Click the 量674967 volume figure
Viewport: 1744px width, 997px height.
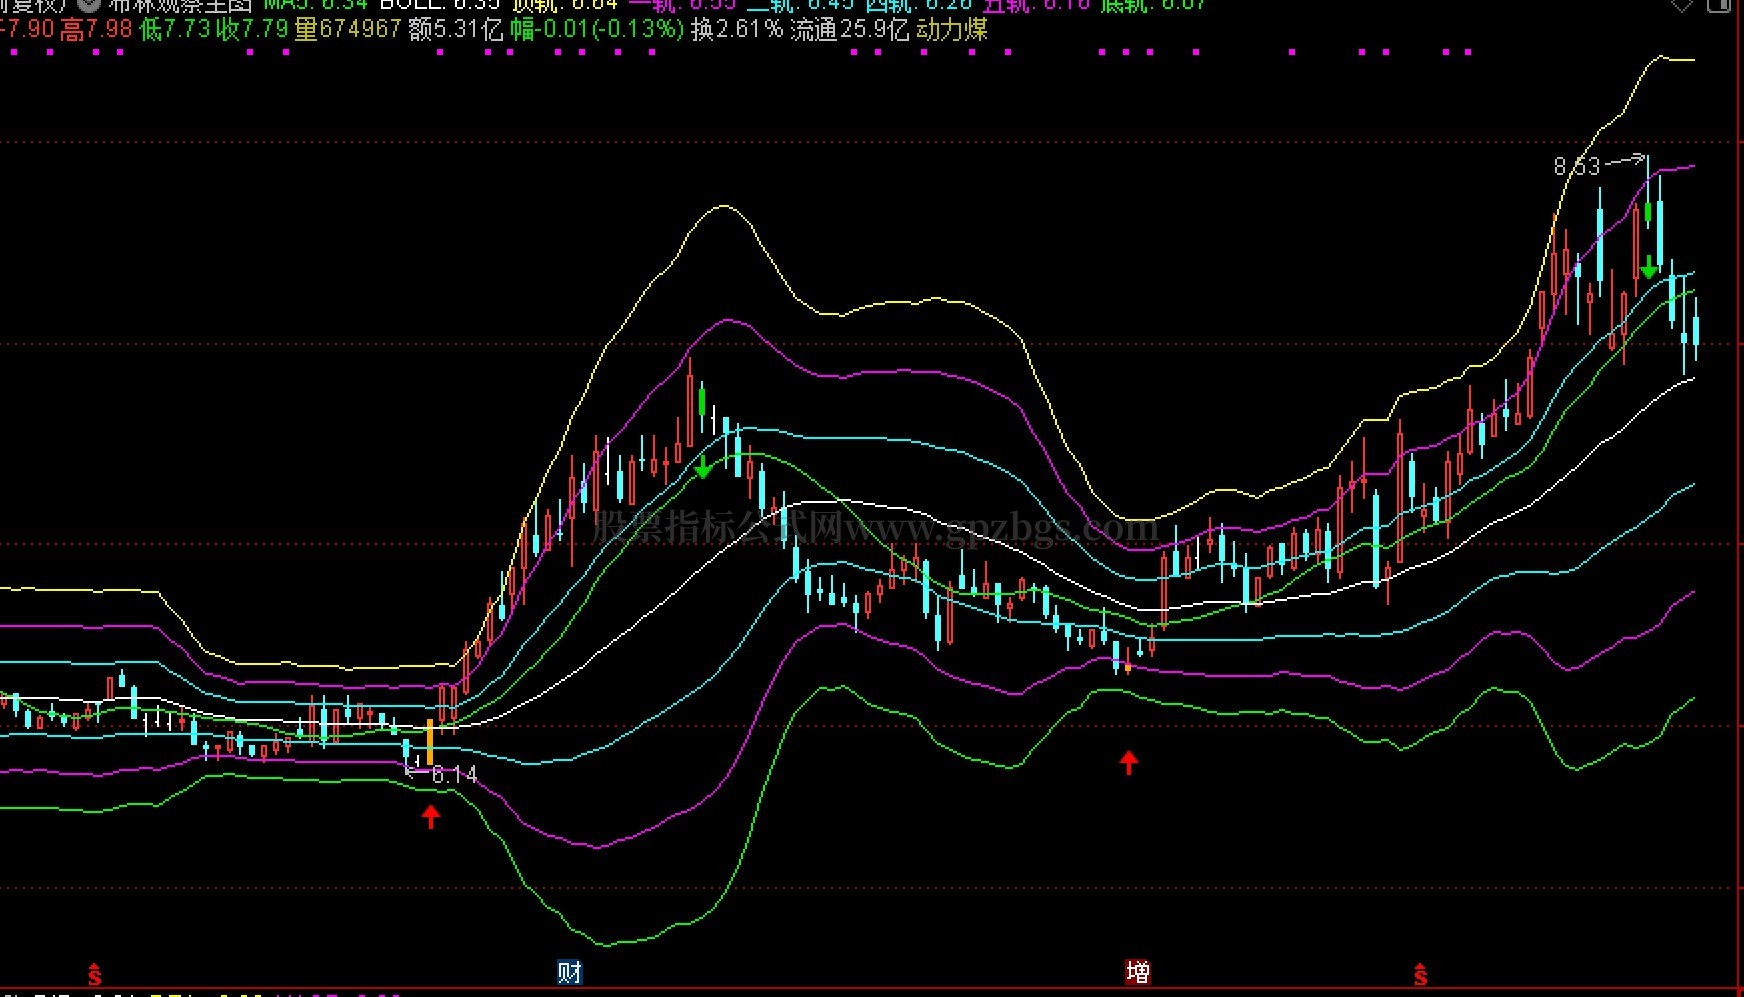(348, 30)
